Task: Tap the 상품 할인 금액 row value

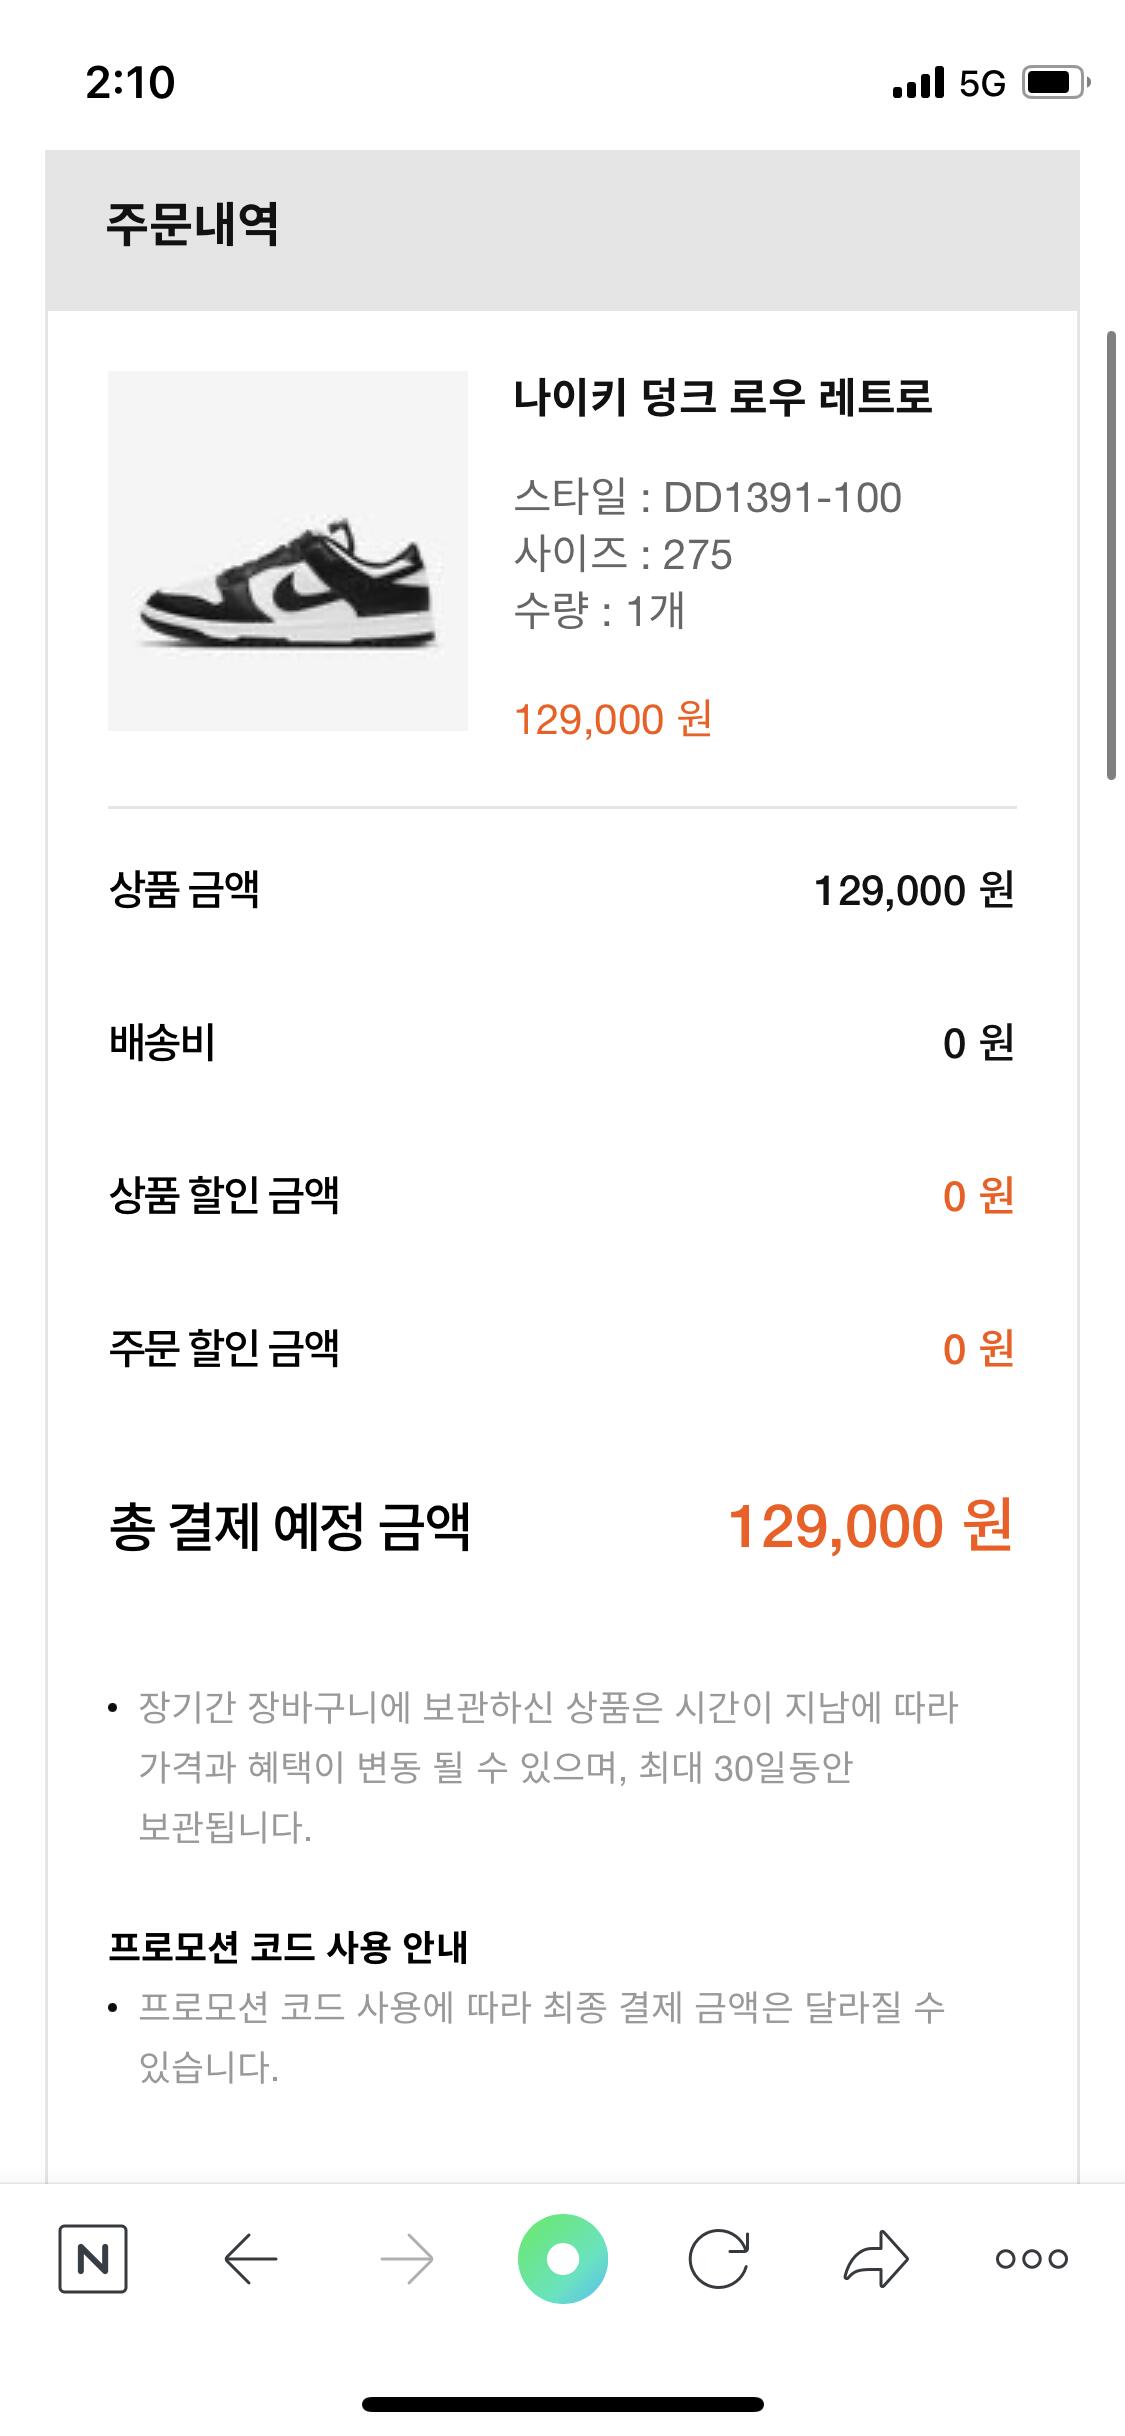Action: point(977,1196)
